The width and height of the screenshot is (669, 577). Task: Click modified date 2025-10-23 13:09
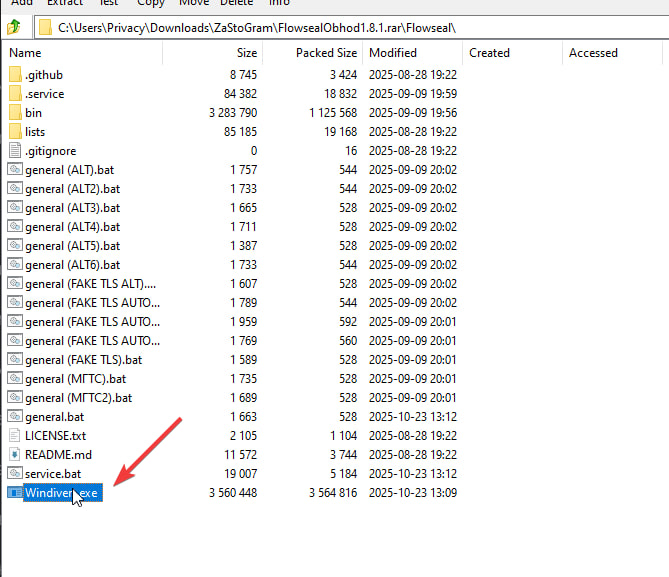pos(413,492)
